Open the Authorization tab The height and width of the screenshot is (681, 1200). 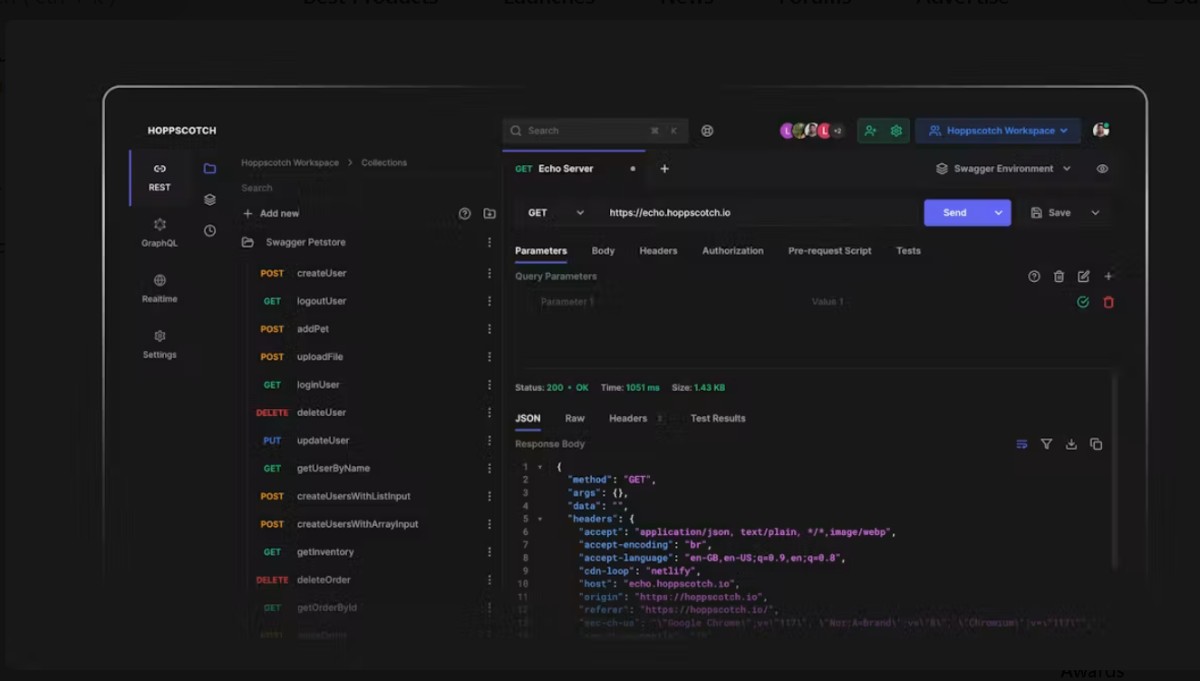point(733,251)
